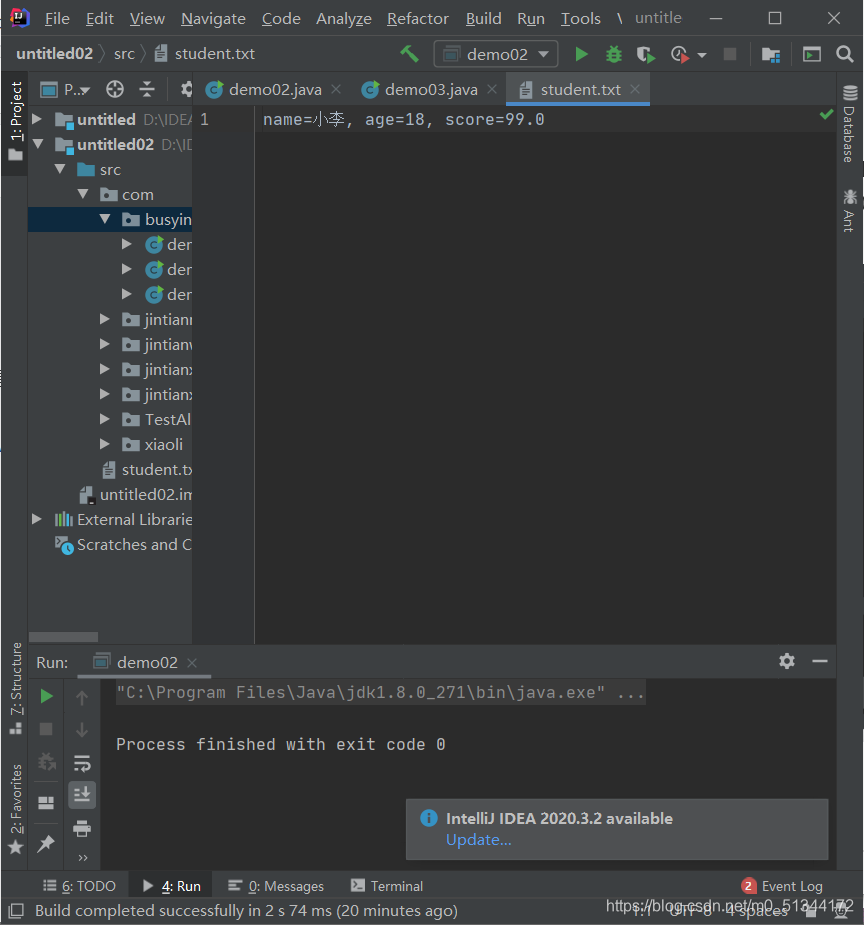Screen dimensions: 864x925
Task: Click the Project tree horizontal scrollbar
Action: [x=63, y=637]
